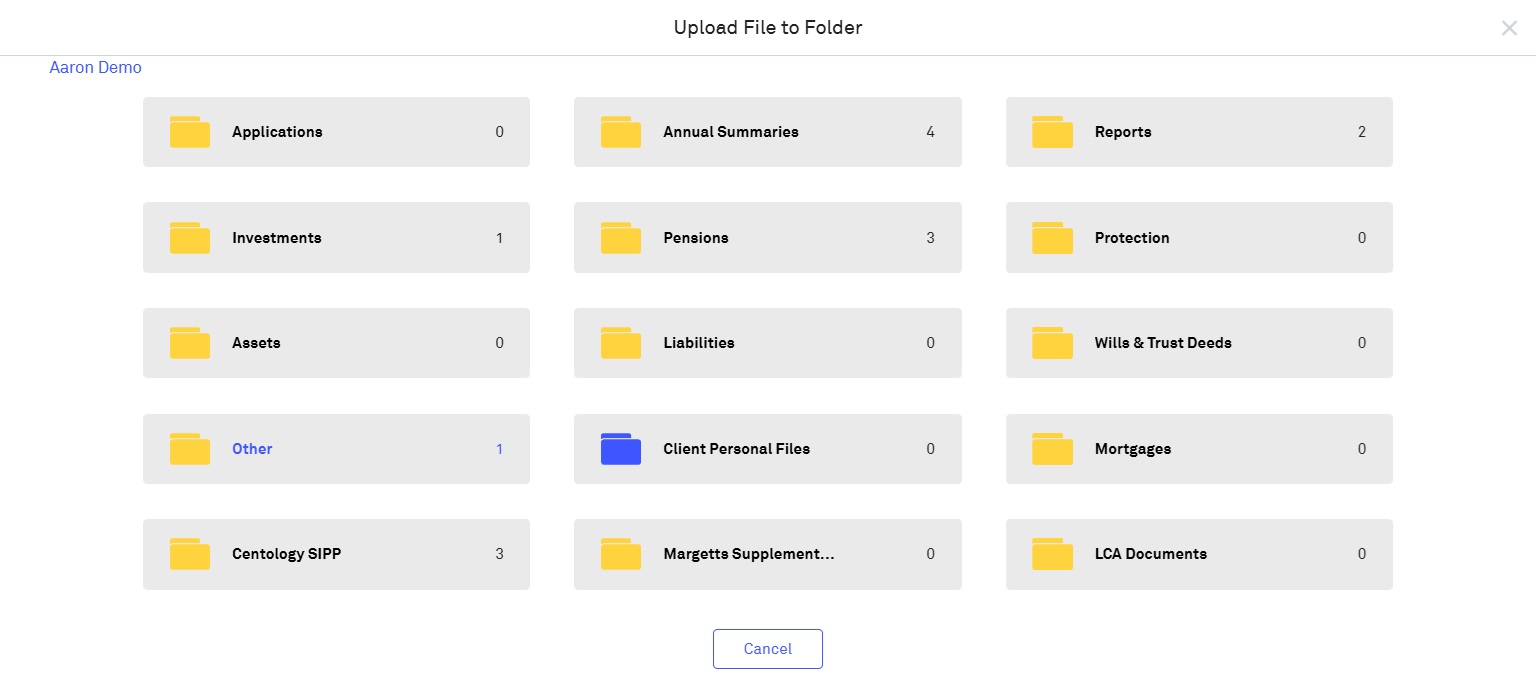Close the Upload File to Folder dialog
This screenshot has width=1536, height=691.
coord(1509,28)
